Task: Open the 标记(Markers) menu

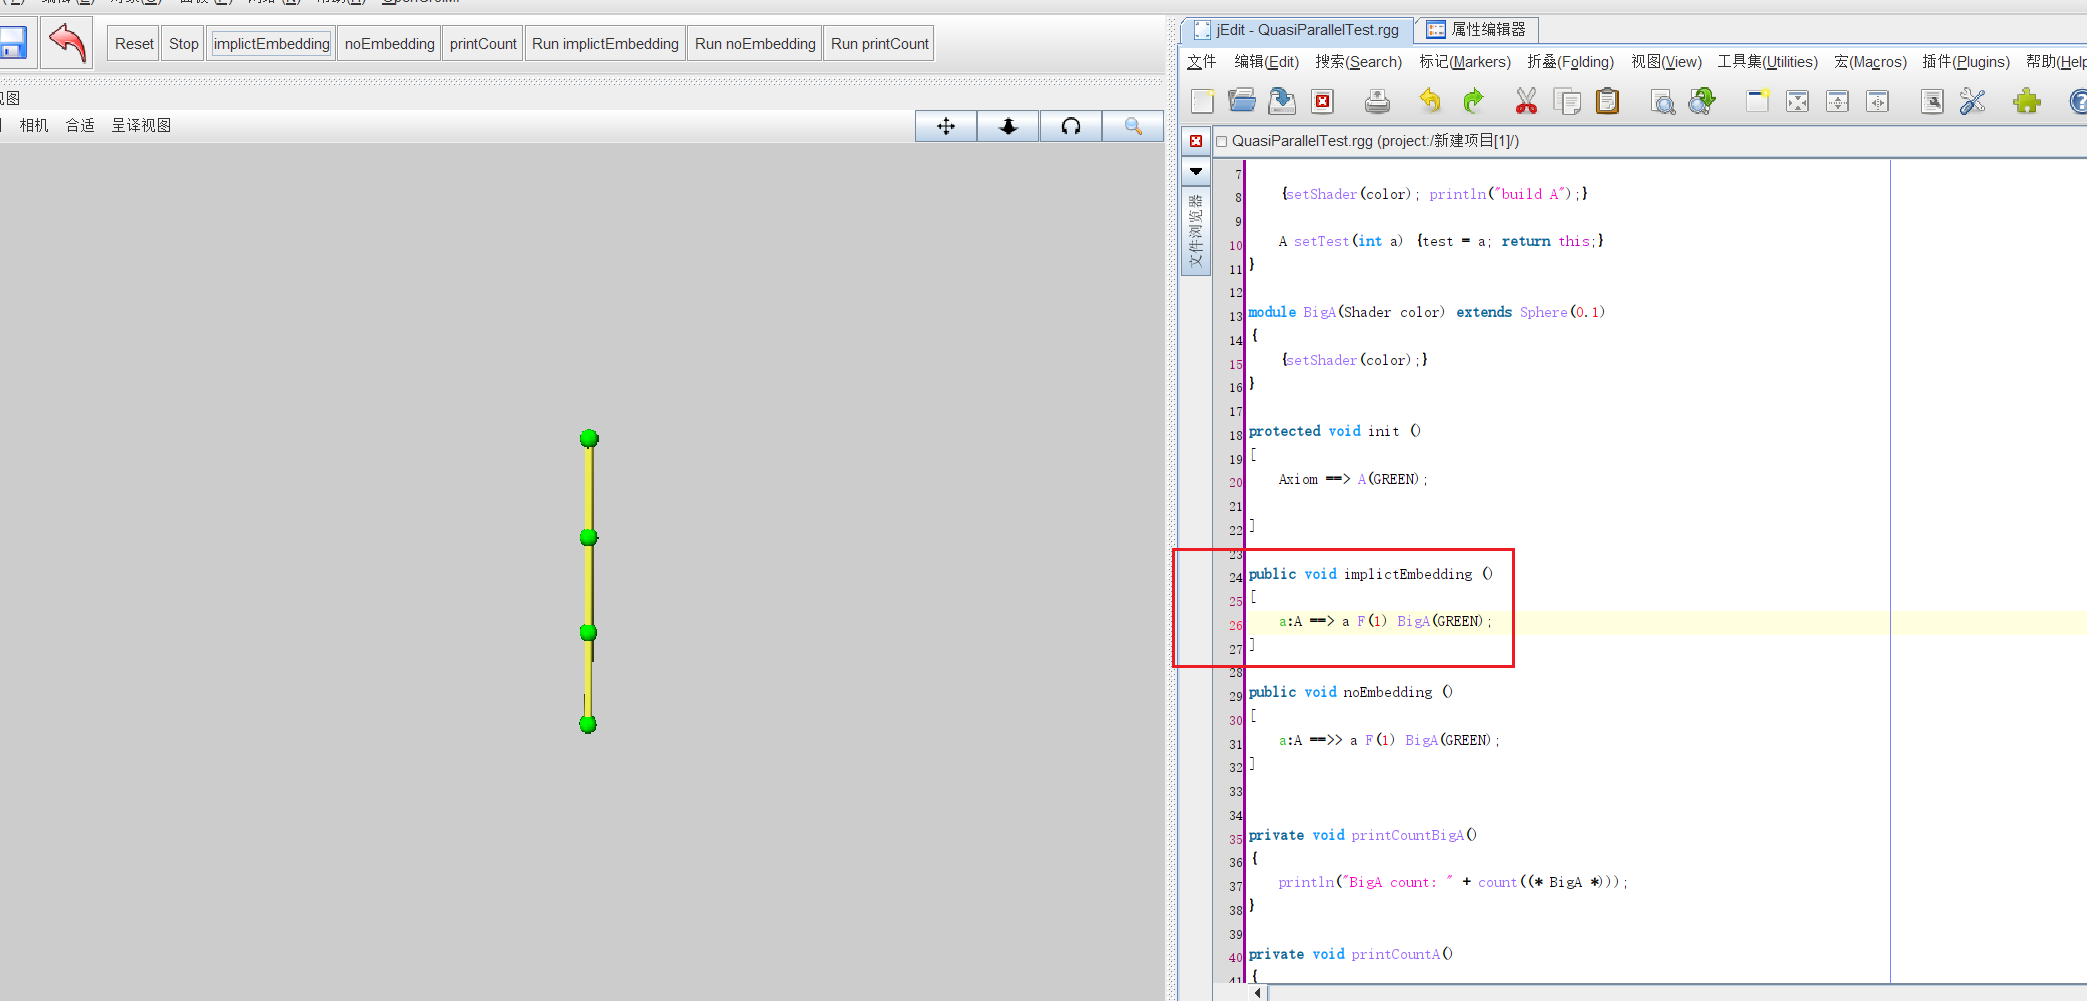Action: [x=1465, y=62]
